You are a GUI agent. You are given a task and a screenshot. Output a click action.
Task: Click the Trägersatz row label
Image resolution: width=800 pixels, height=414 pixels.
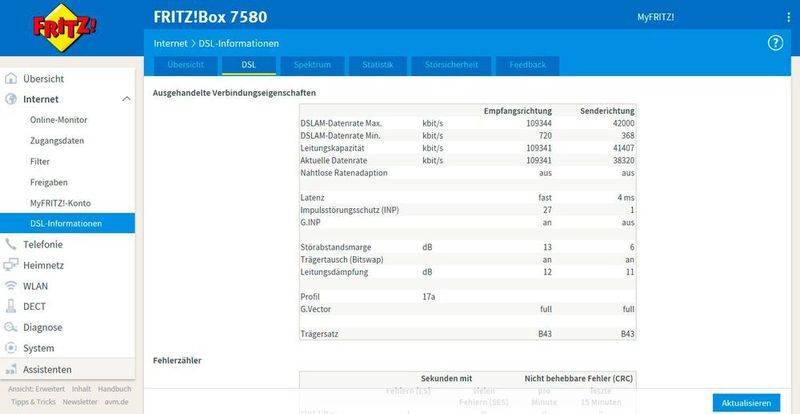(x=320, y=334)
